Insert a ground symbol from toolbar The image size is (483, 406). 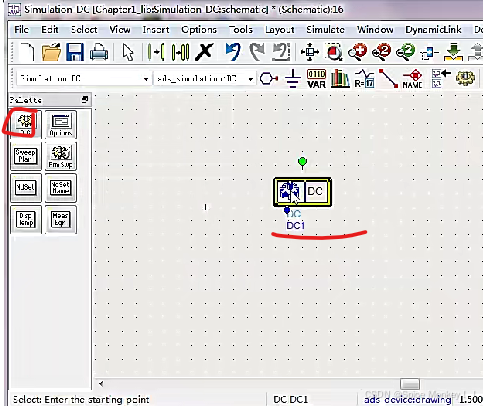click(293, 78)
